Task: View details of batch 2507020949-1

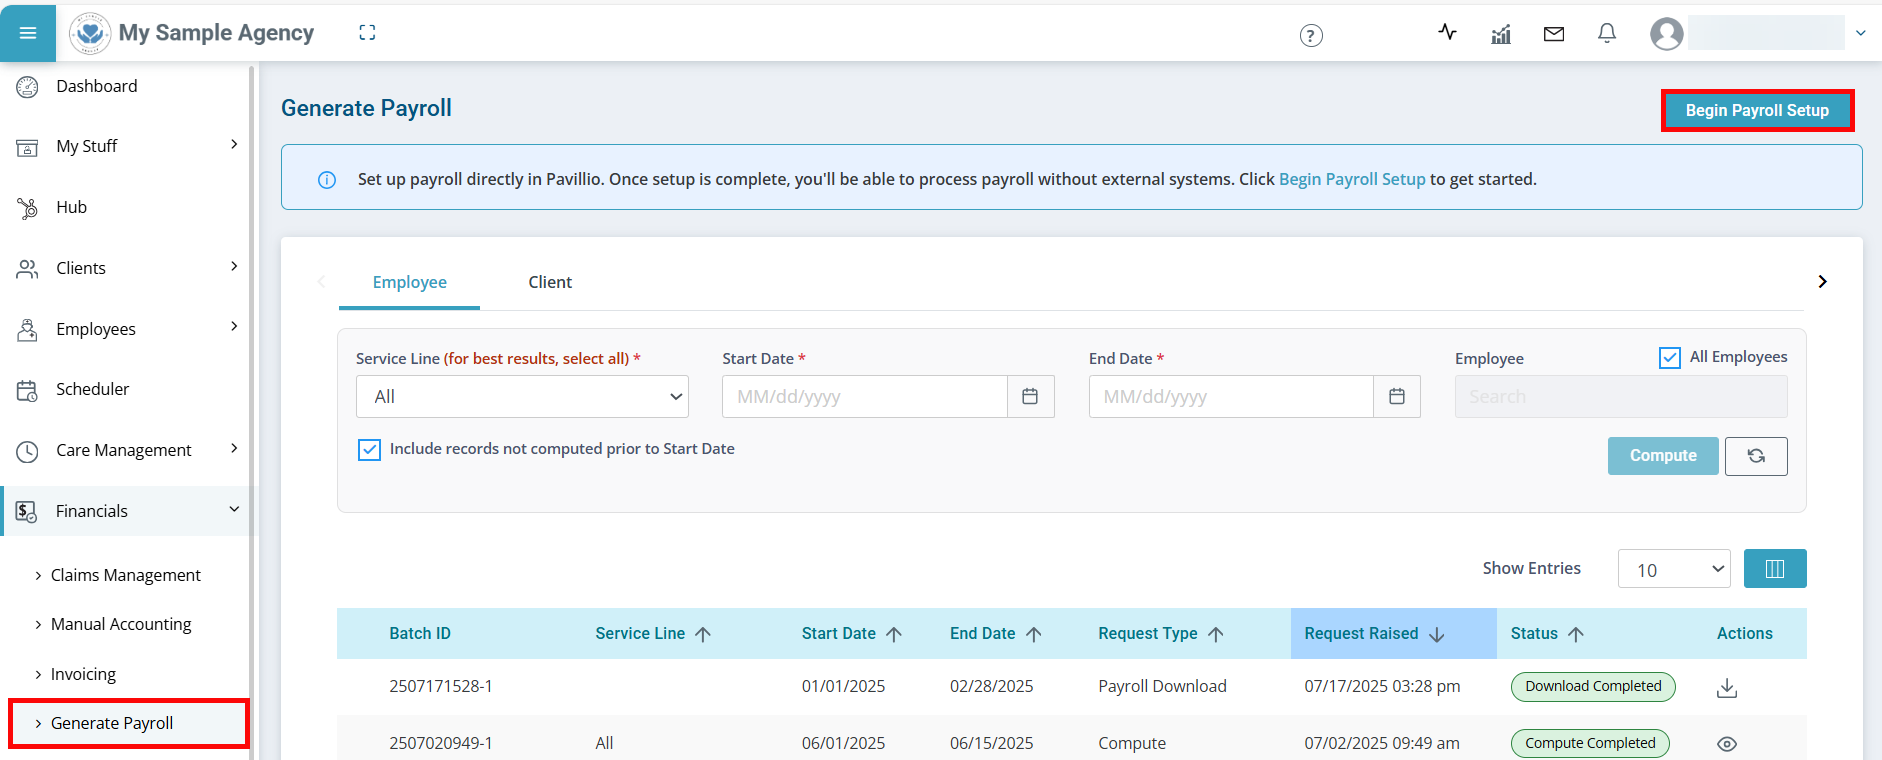Action: (1726, 744)
